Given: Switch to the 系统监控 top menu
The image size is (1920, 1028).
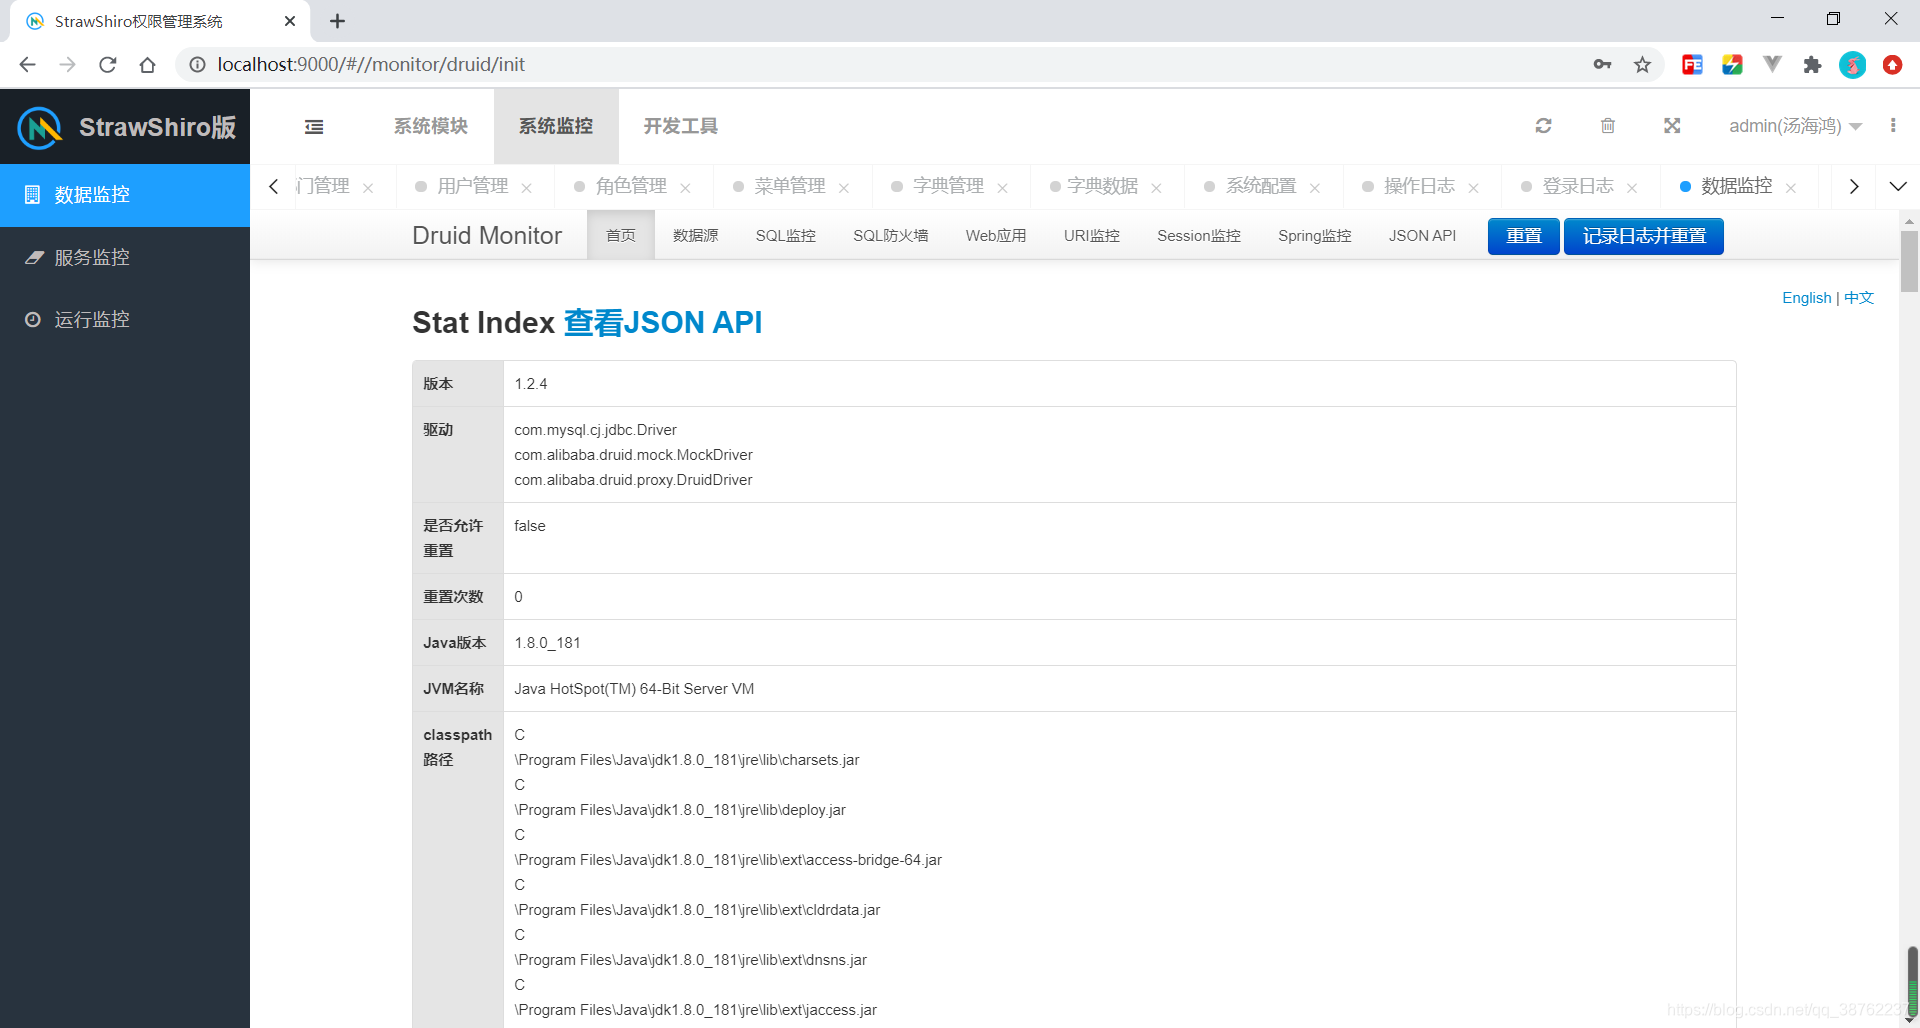Looking at the screenshot, I should click(x=556, y=126).
